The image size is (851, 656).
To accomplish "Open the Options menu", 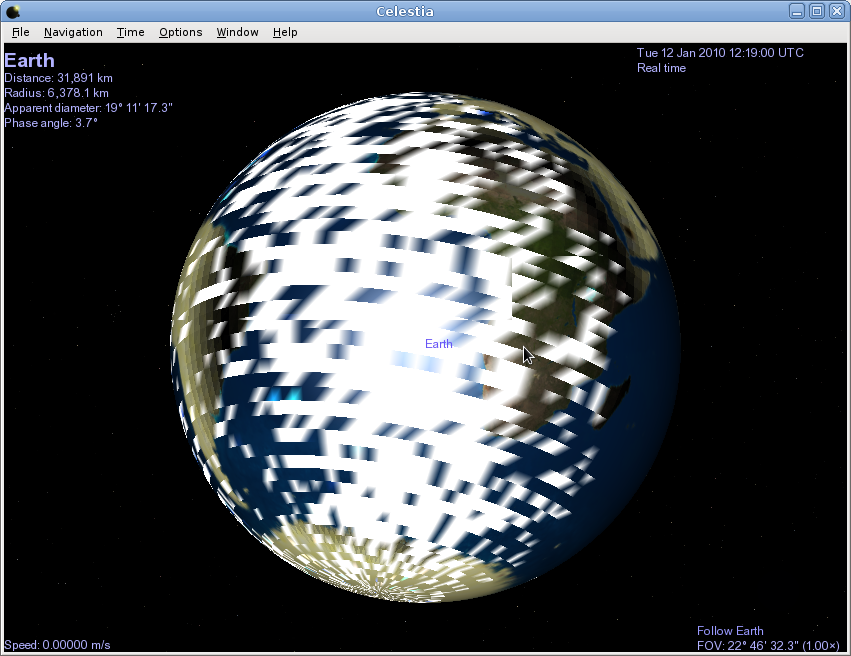I will (x=180, y=32).
